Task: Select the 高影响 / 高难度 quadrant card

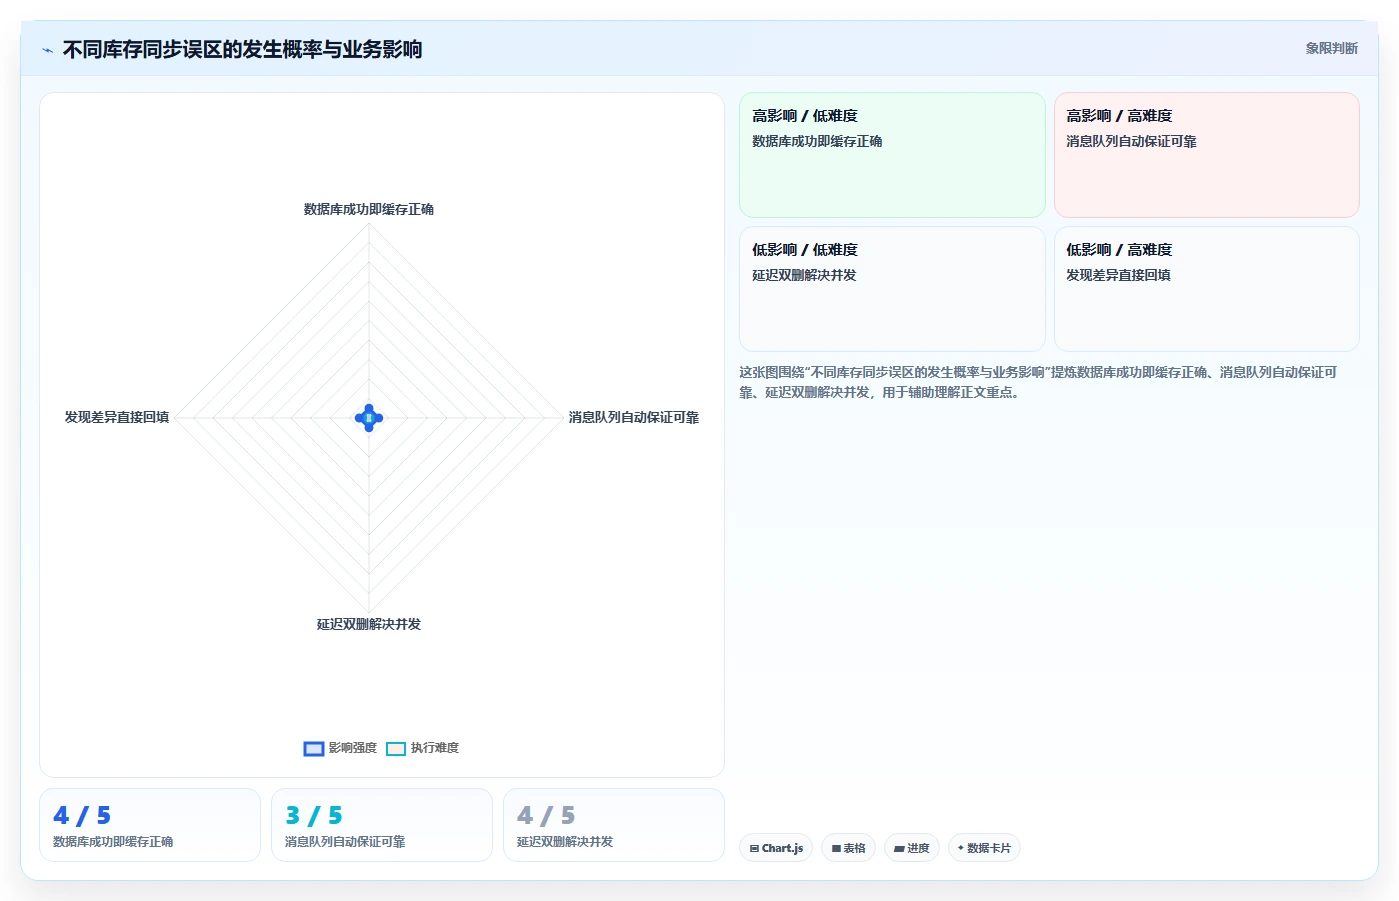Action: click(1206, 155)
